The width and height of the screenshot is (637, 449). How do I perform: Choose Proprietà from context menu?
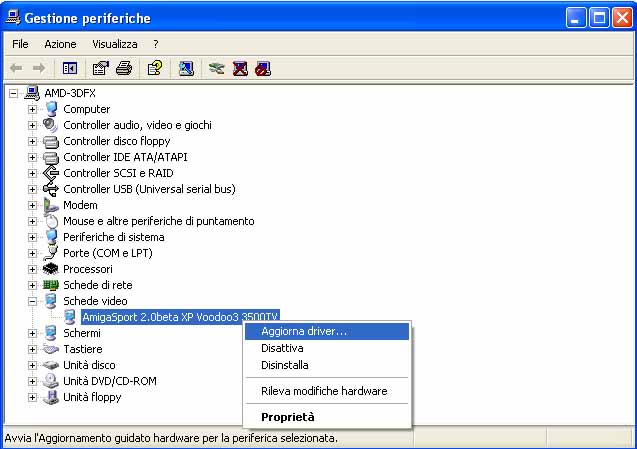pyautogui.click(x=327, y=417)
